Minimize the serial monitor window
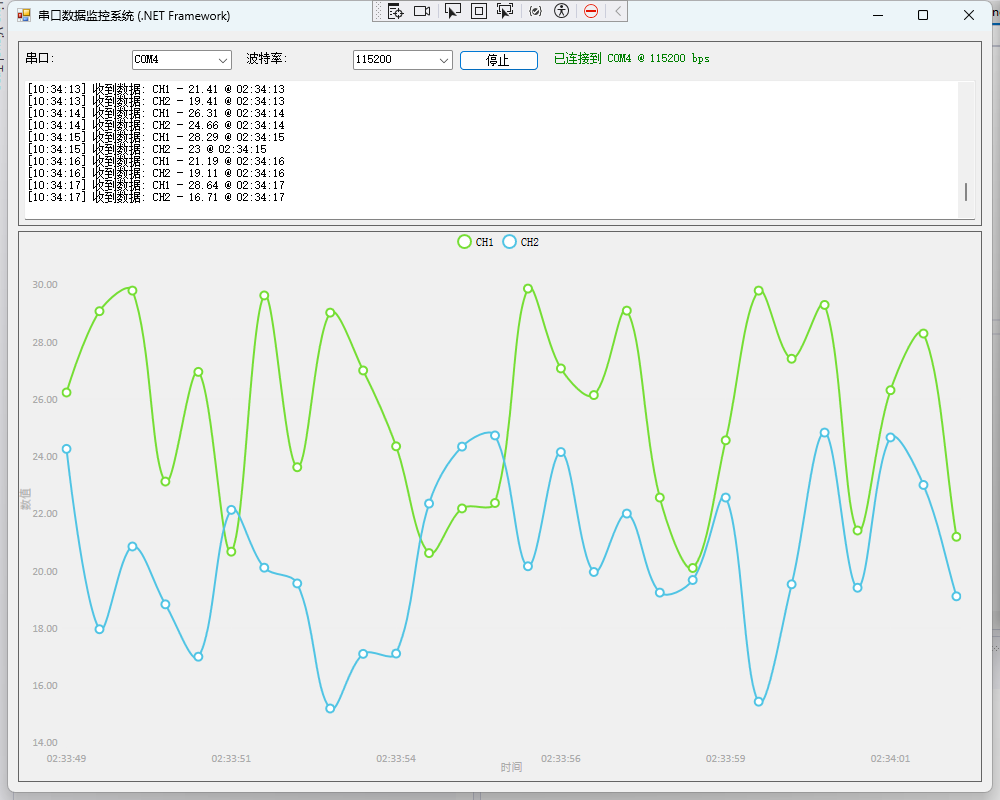The height and width of the screenshot is (800, 1000). click(x=878, y=15)
